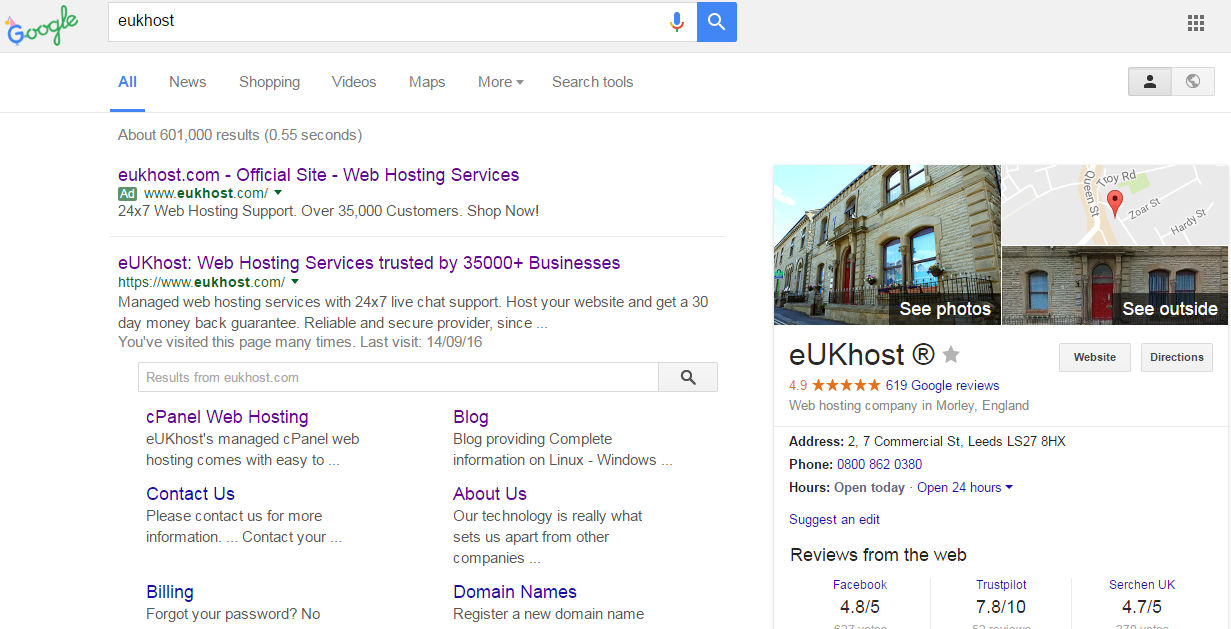Click the Suggest an edit link
Screen dimensions: 1231x629
[x=834, y=519]
